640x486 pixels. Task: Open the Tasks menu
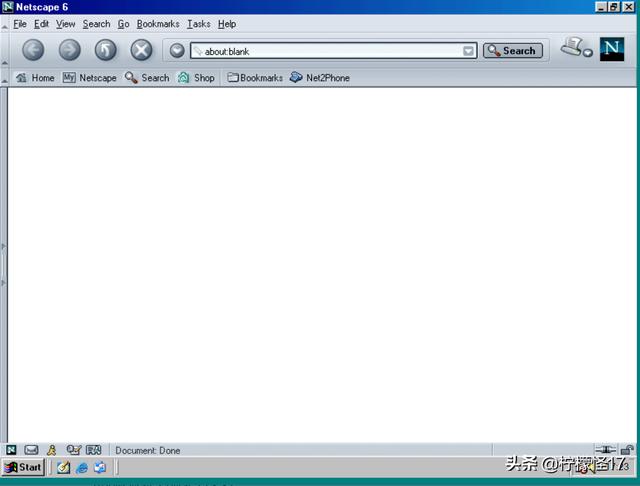[198, 23]
